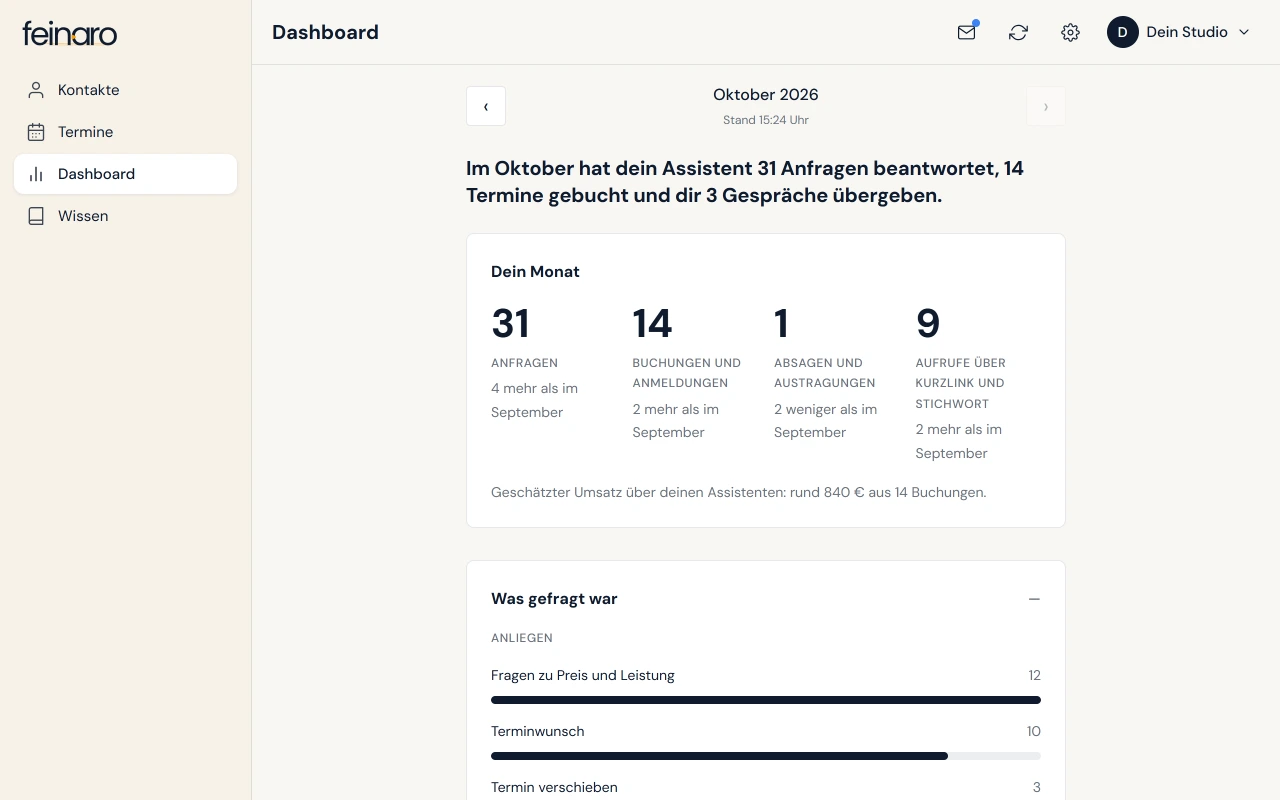Click the AUFRUFE ÜBER KURZLINK UND STICHWORT label
Screen dimensions: 1280x800
click(961, 383)
